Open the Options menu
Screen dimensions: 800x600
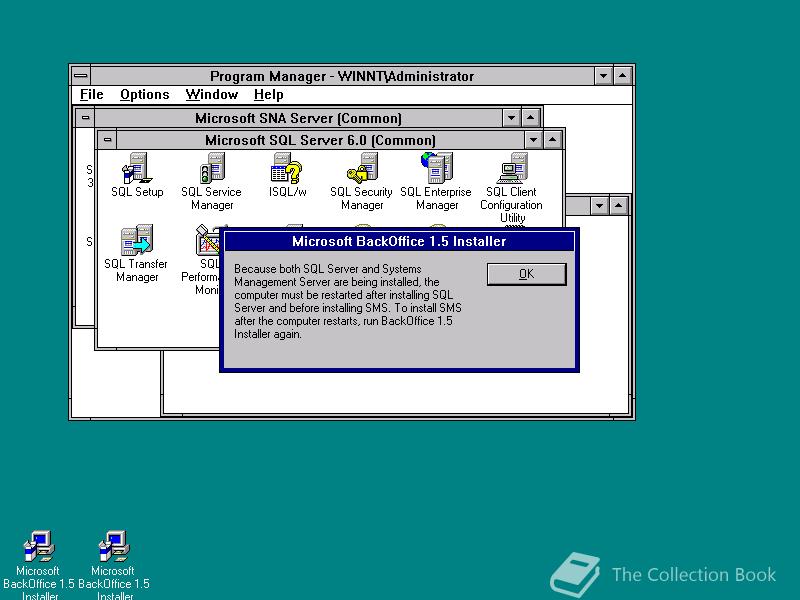pos(144,95)
